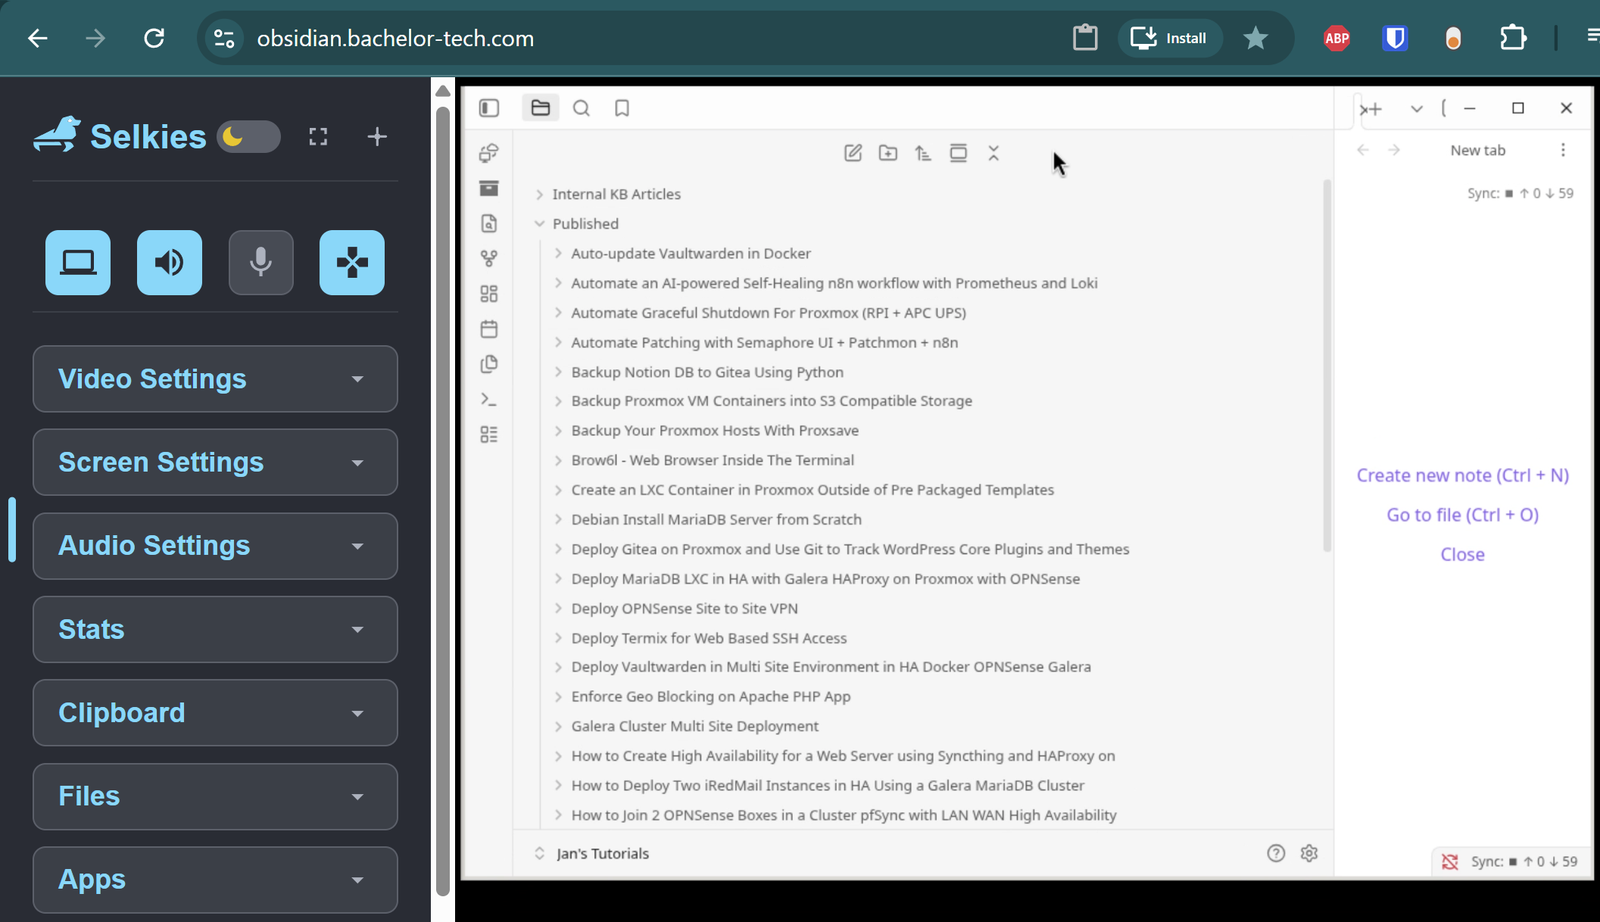The width and height of the screenshot is (1600, 922).
Task: Toggle Selkies fullscreen icon
Action: coord(318,137)
